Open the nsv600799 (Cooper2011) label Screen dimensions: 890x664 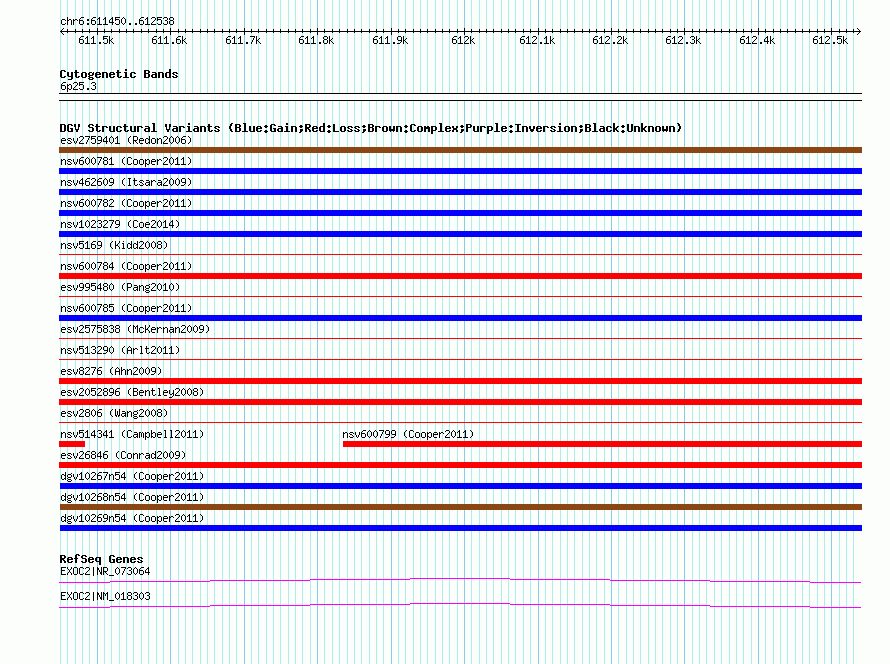[408, 434]
